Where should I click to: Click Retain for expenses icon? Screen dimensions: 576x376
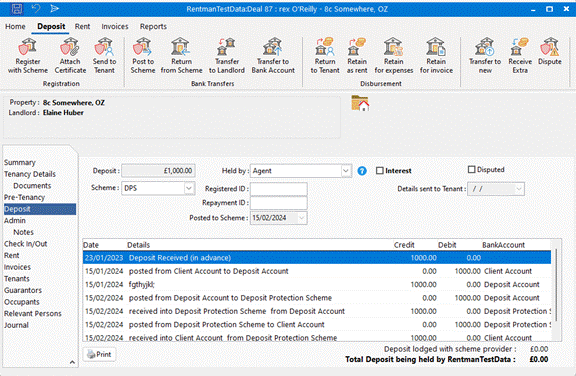coord(393,47)
